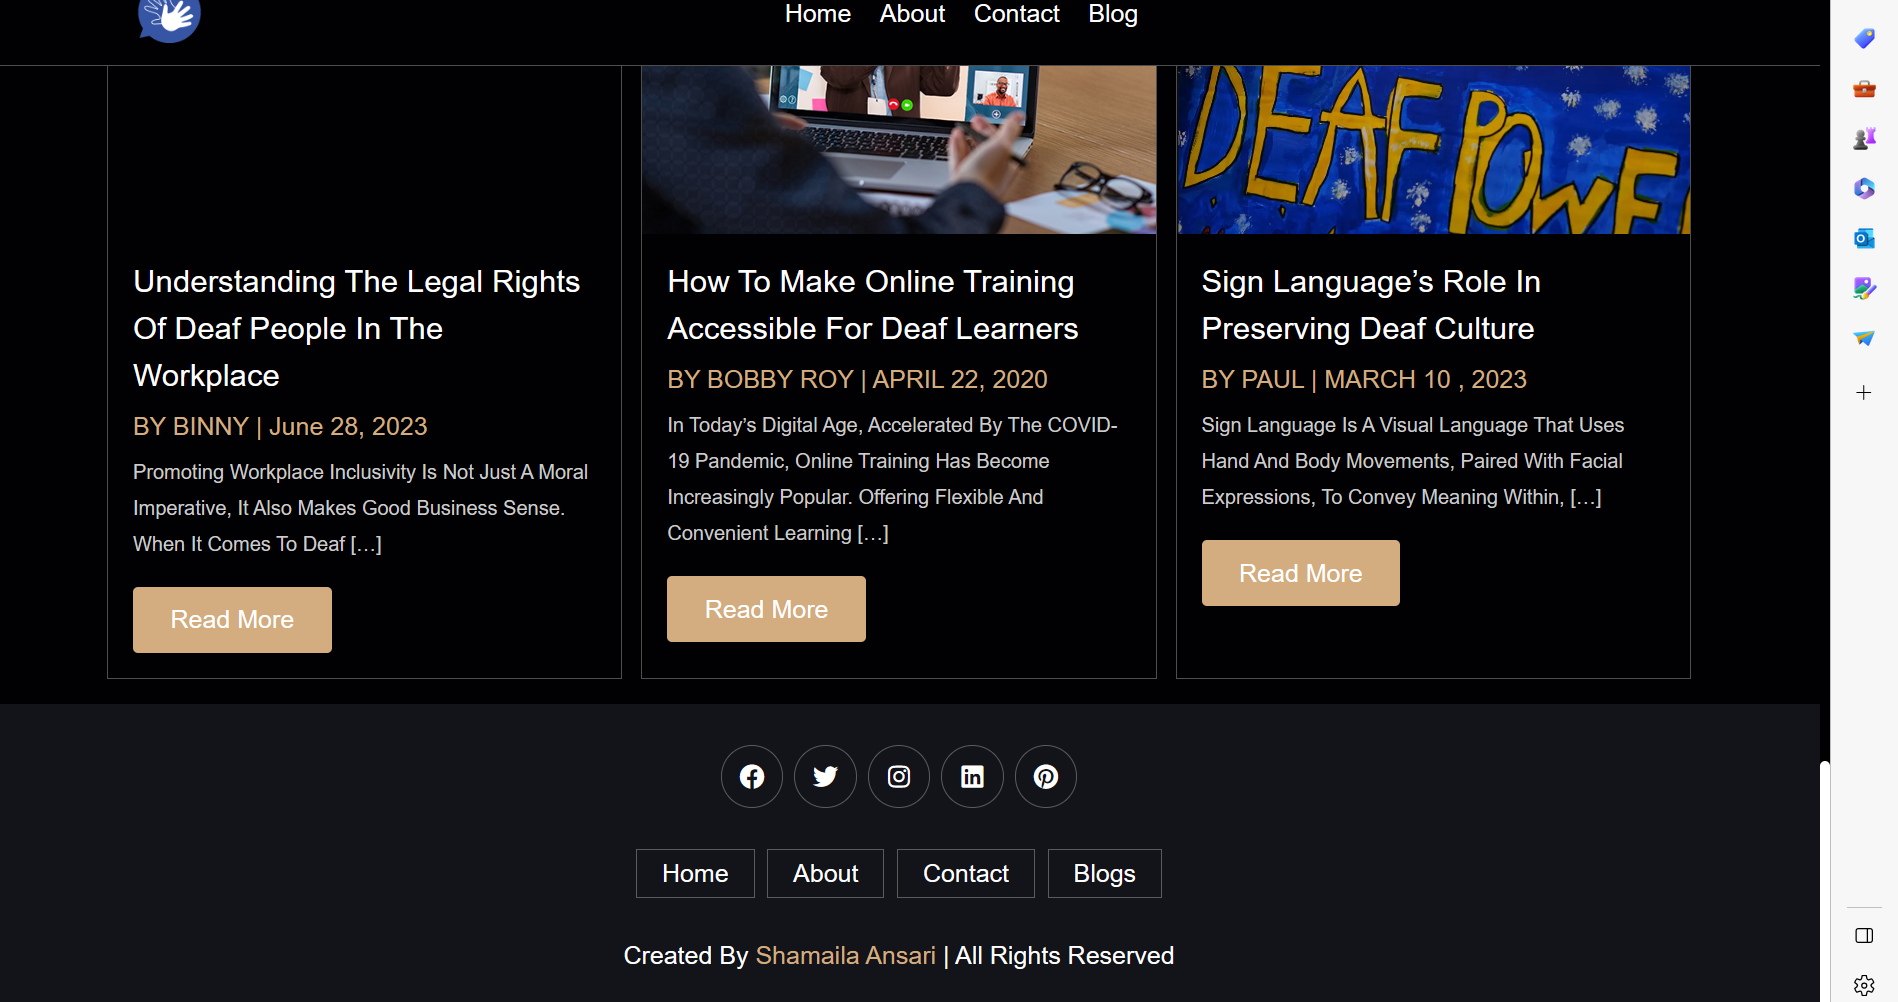Image resolution: width=1898 pixels, height=1002 pixels.
Task: Read More on Legal Rights article
Action: pyautogui.click(x=232, y=620)
